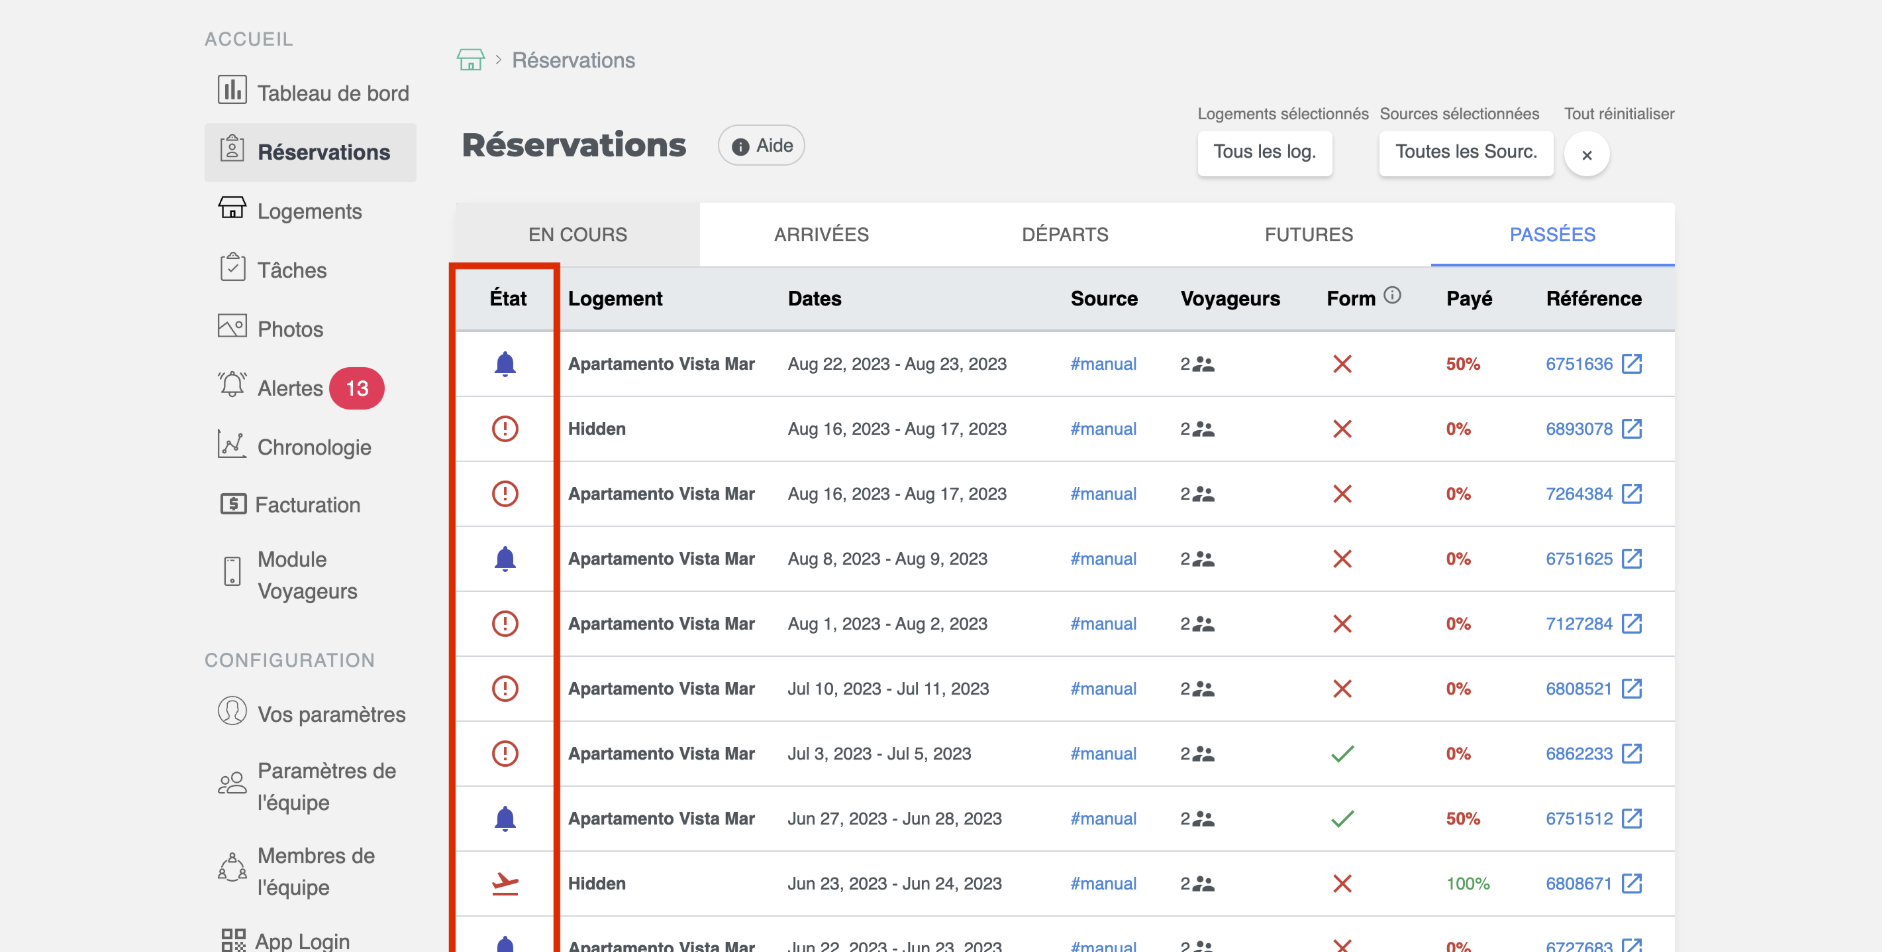
Task: Open reservation reference 7264384 link
Action: (x=1579, y=494)
